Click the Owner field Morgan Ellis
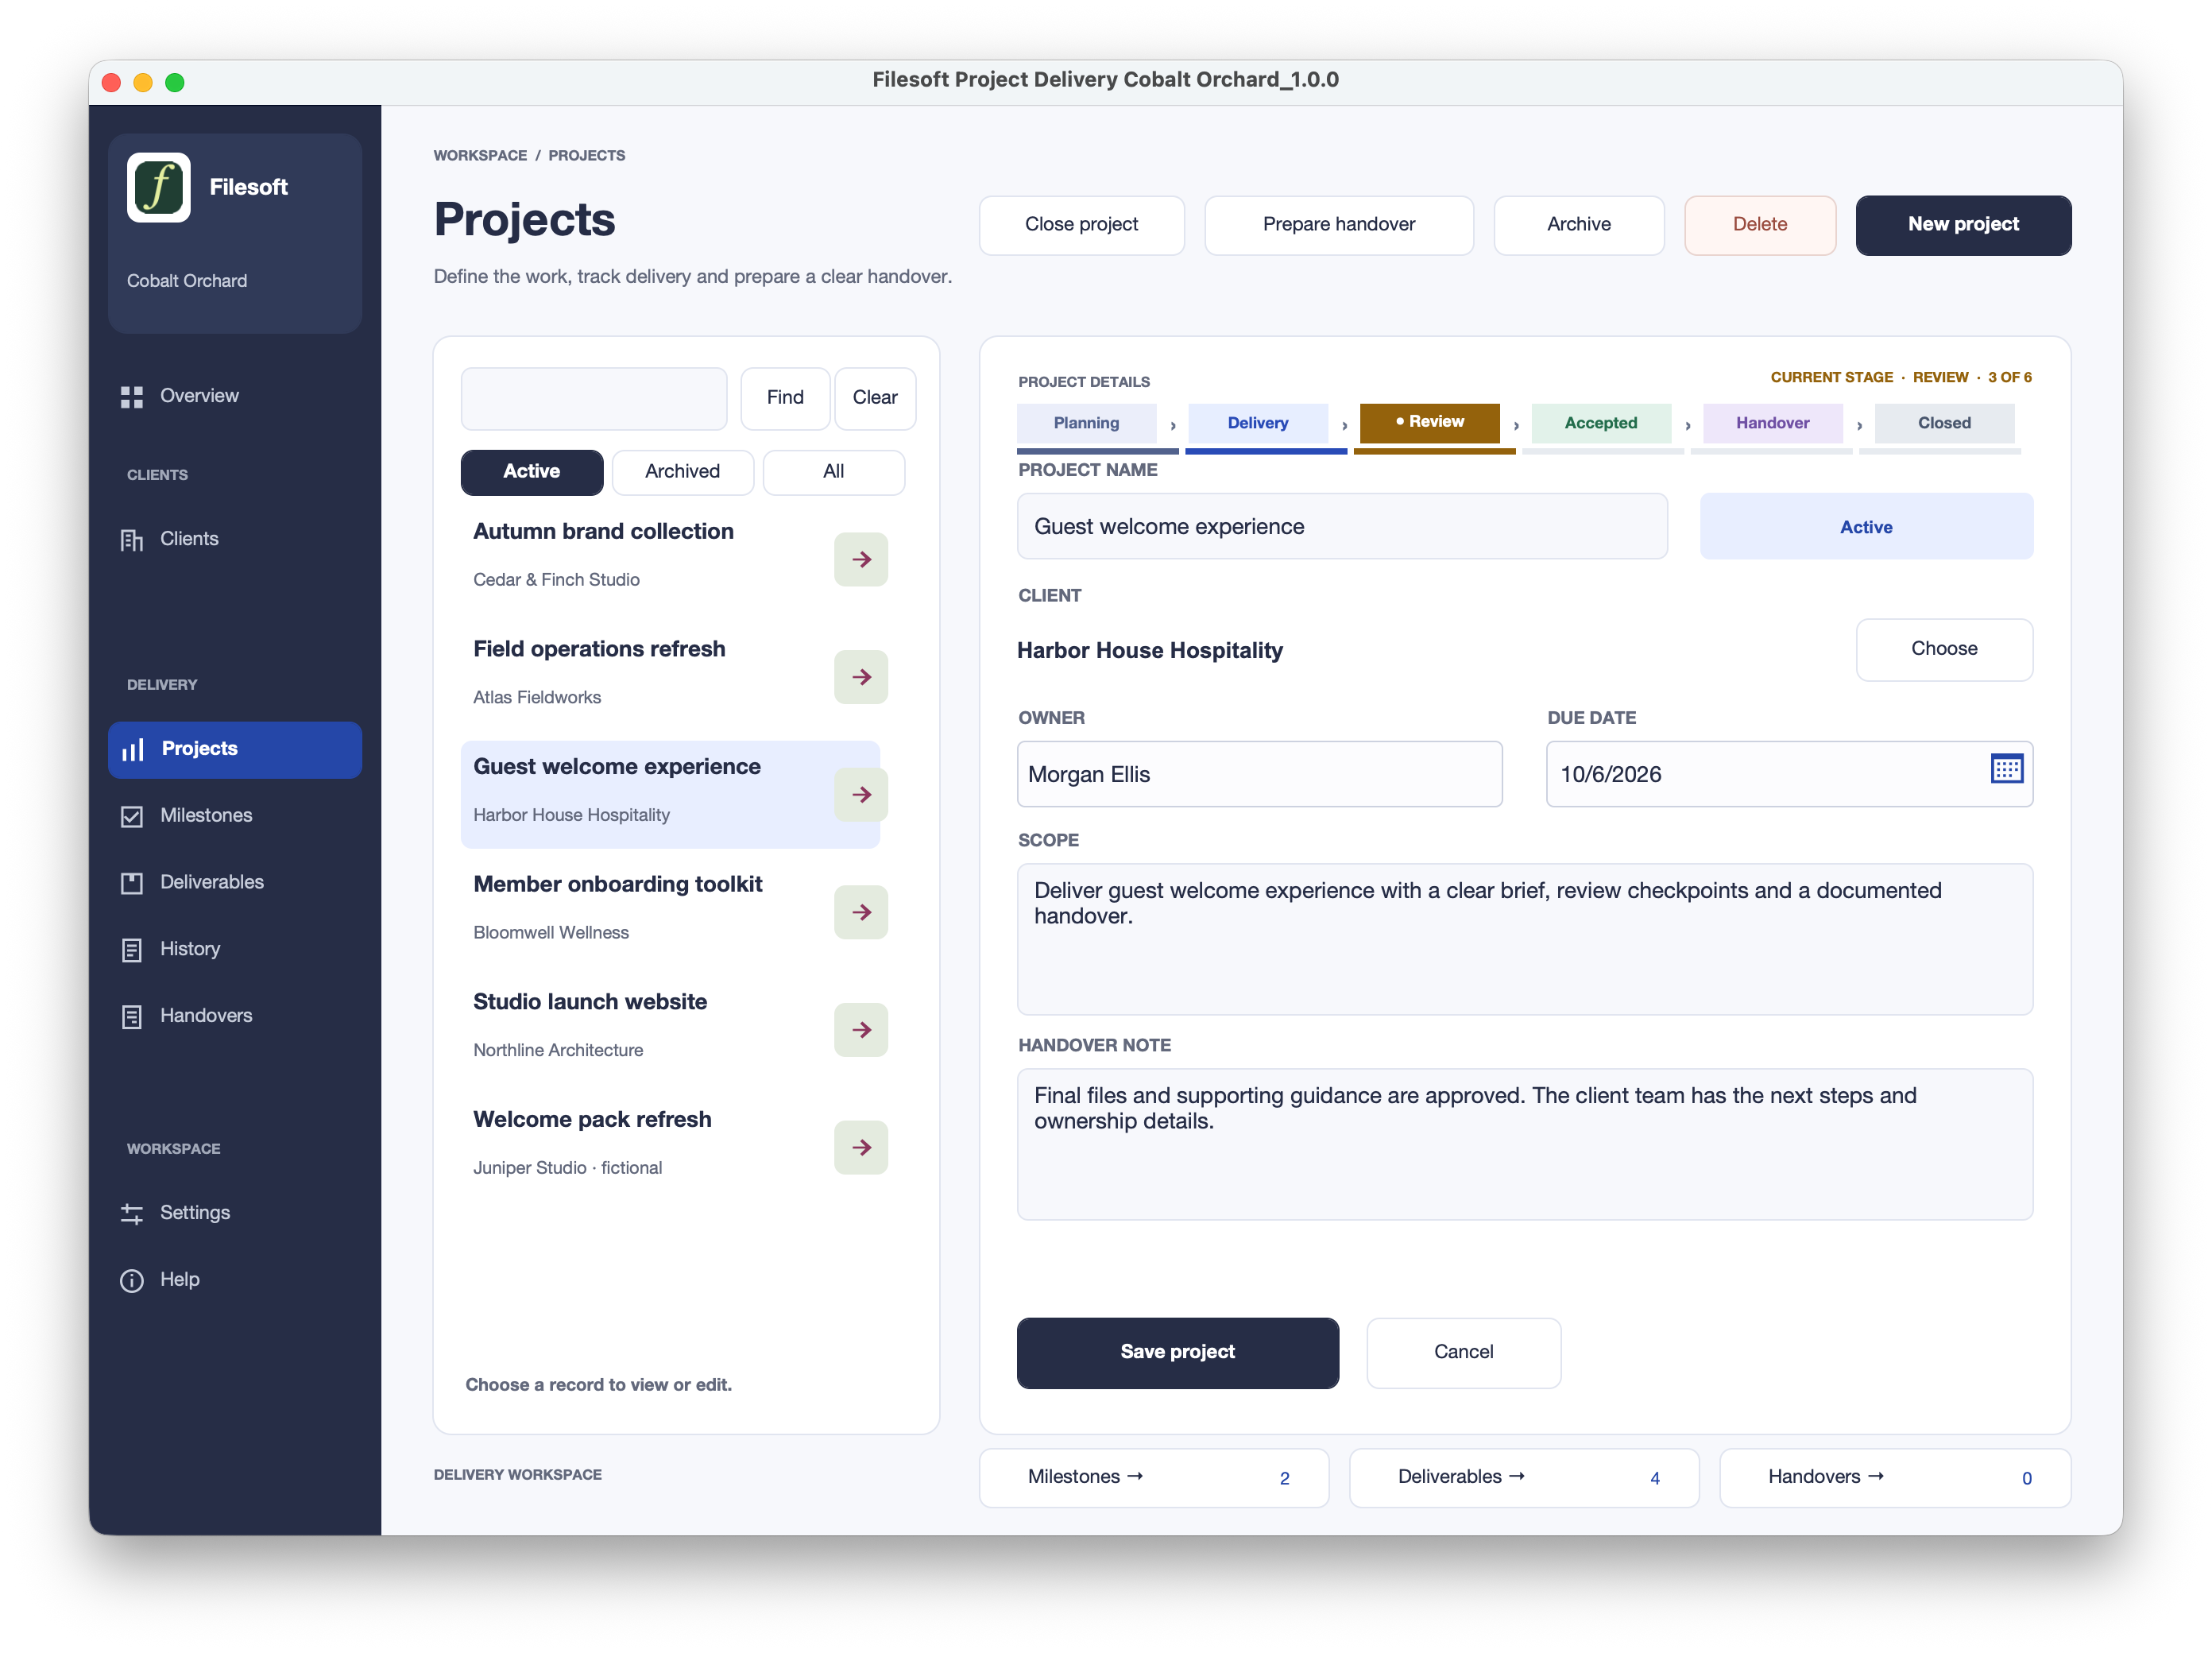The height and width of the screenshot is (1653, 2212). (1259, 775)
